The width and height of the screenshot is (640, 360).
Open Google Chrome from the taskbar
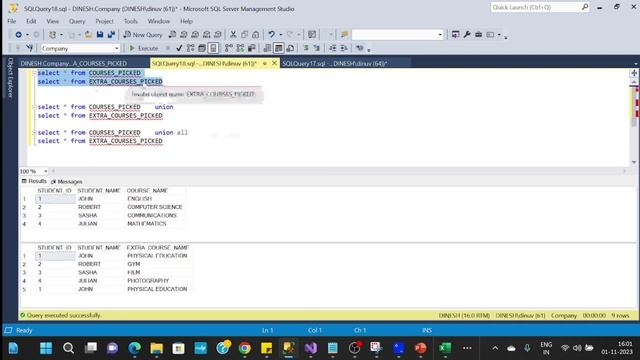point(244,348)
